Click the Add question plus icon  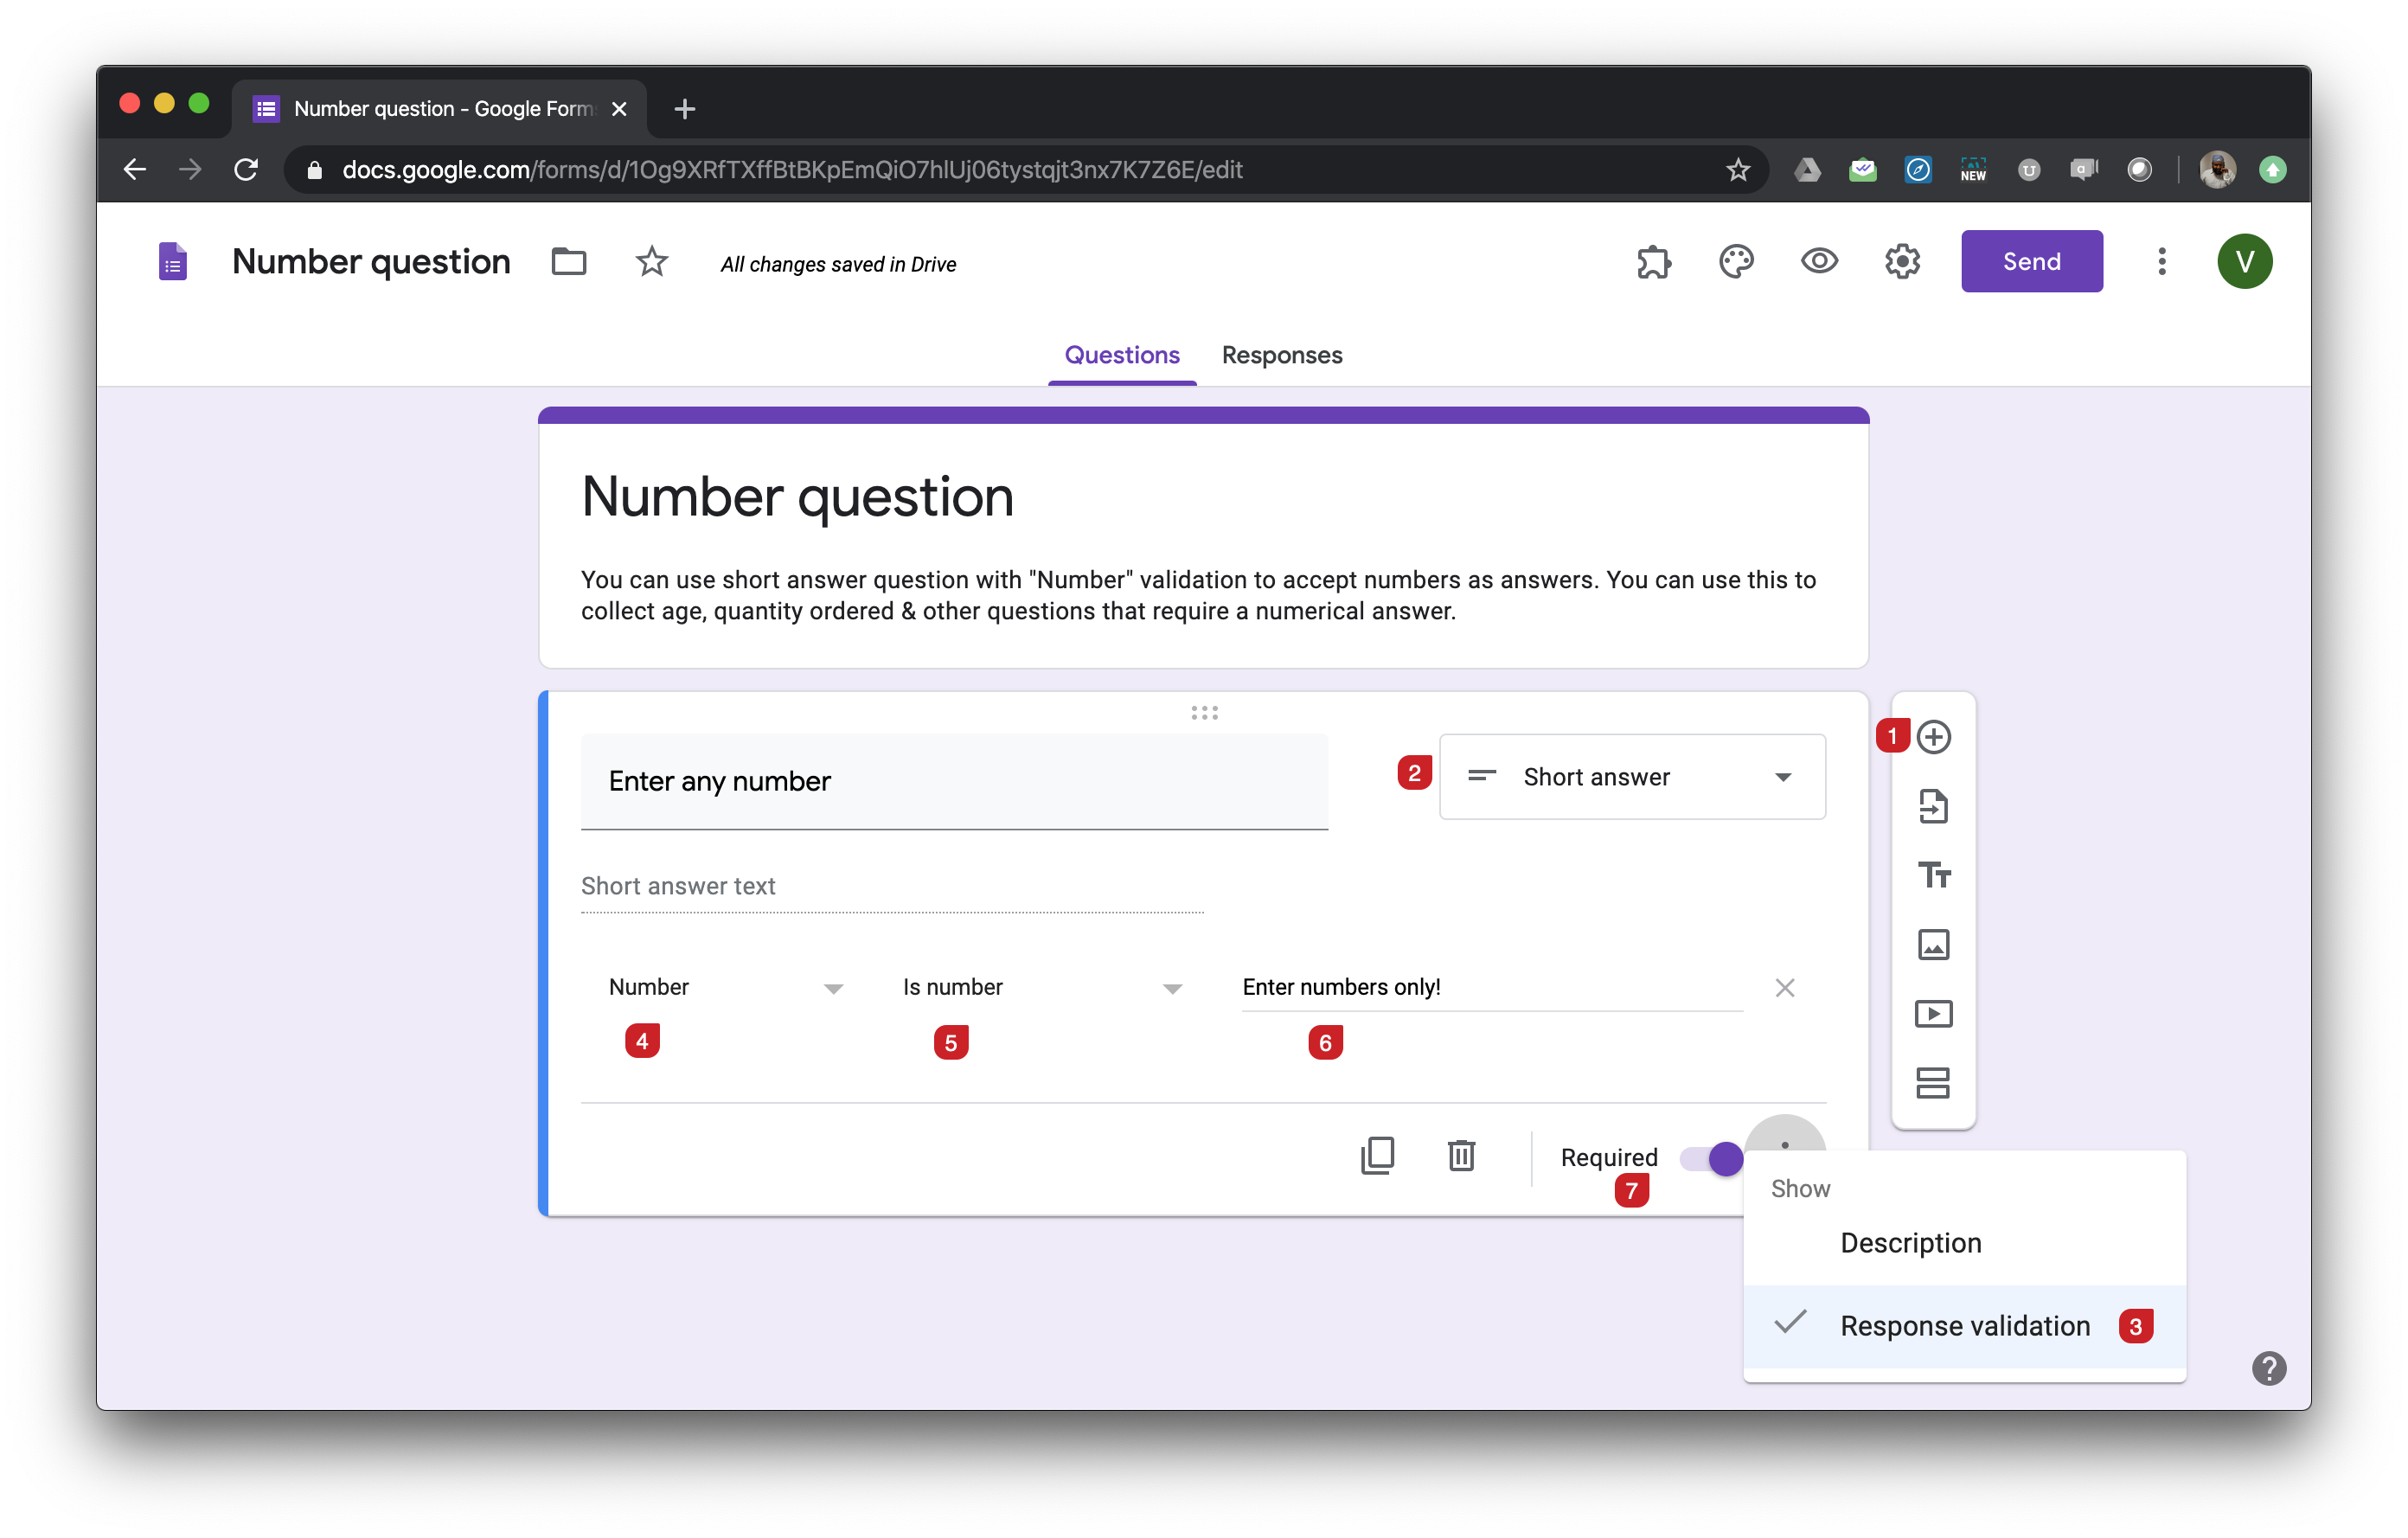point(1933,737)
